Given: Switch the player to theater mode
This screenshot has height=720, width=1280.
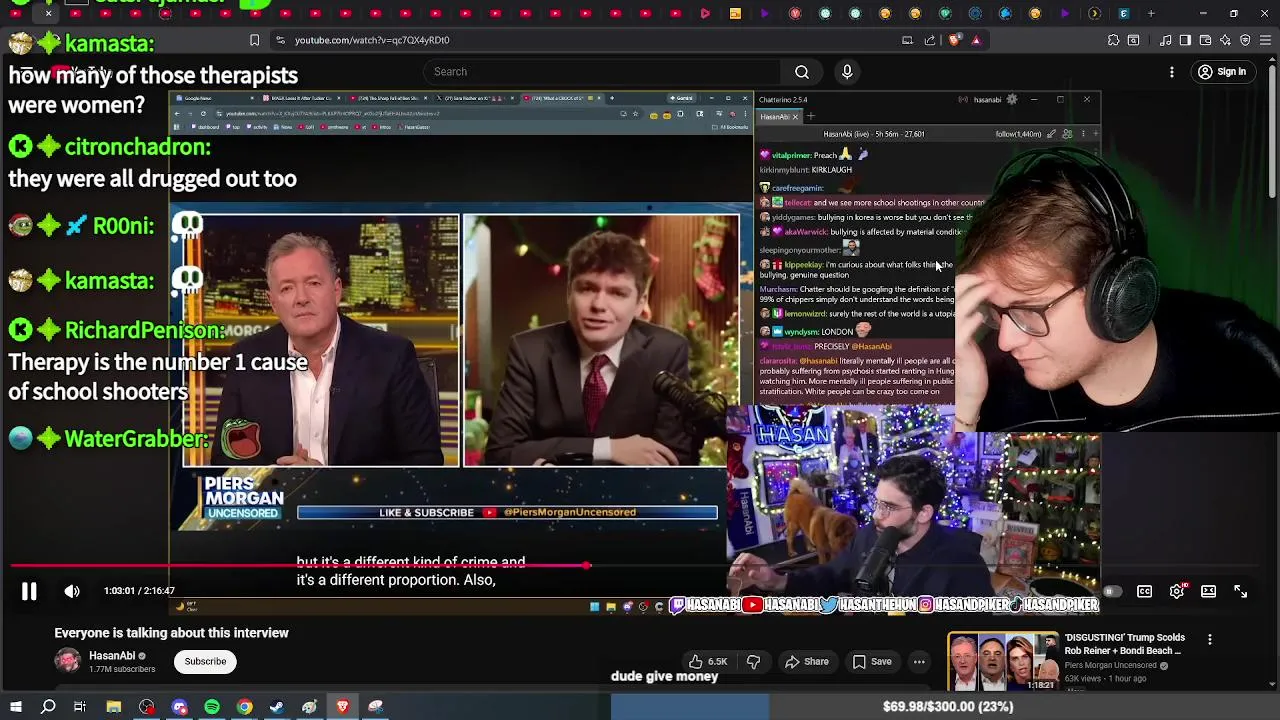Looking at the screenshot, I should click(1208, 591).
